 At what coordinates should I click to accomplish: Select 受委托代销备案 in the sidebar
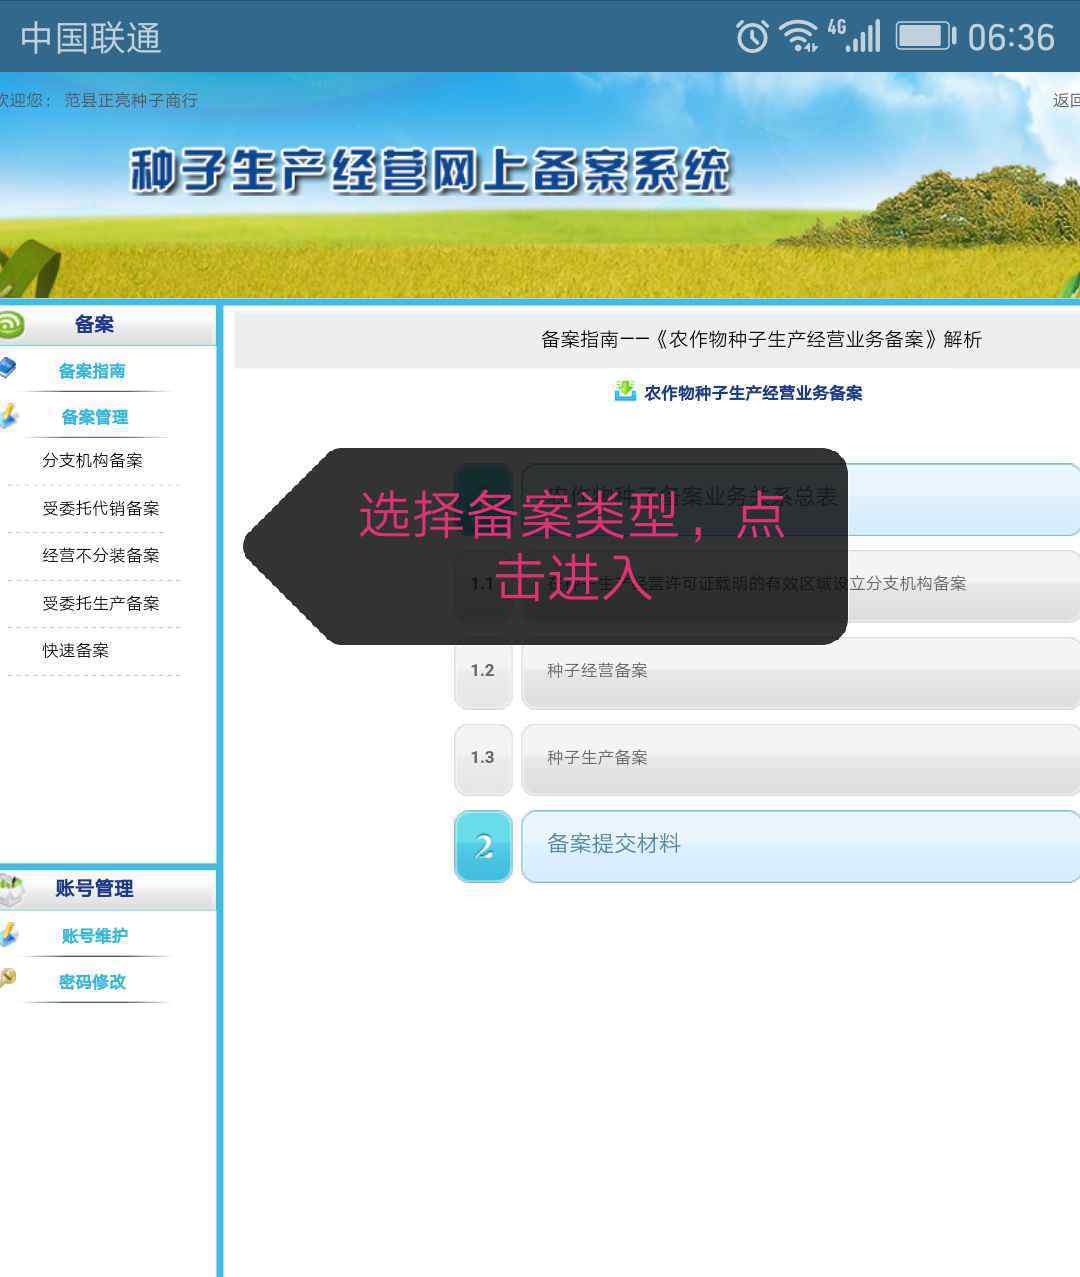point(101,508)
